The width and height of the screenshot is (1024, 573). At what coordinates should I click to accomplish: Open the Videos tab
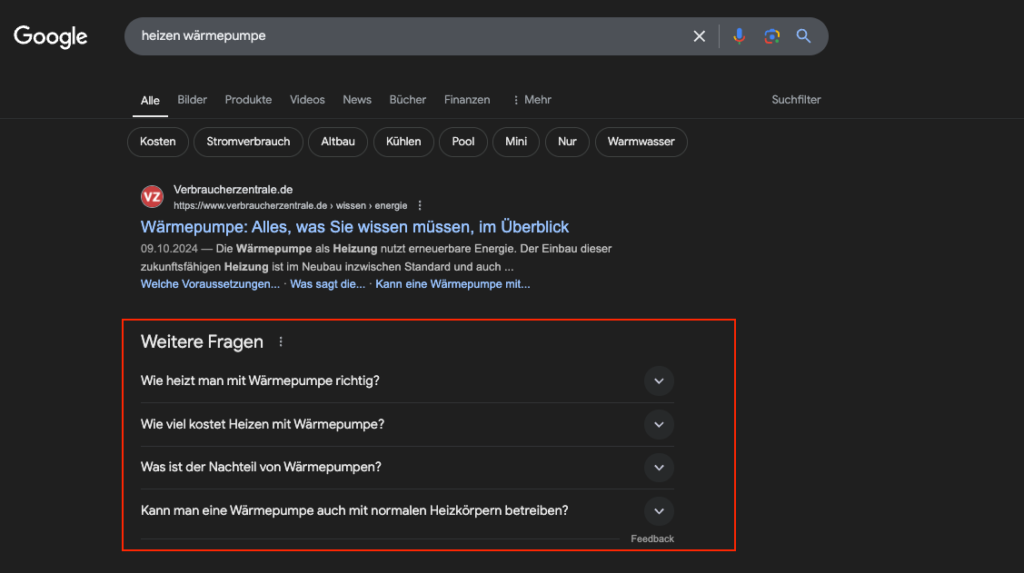tap(307, 100)
